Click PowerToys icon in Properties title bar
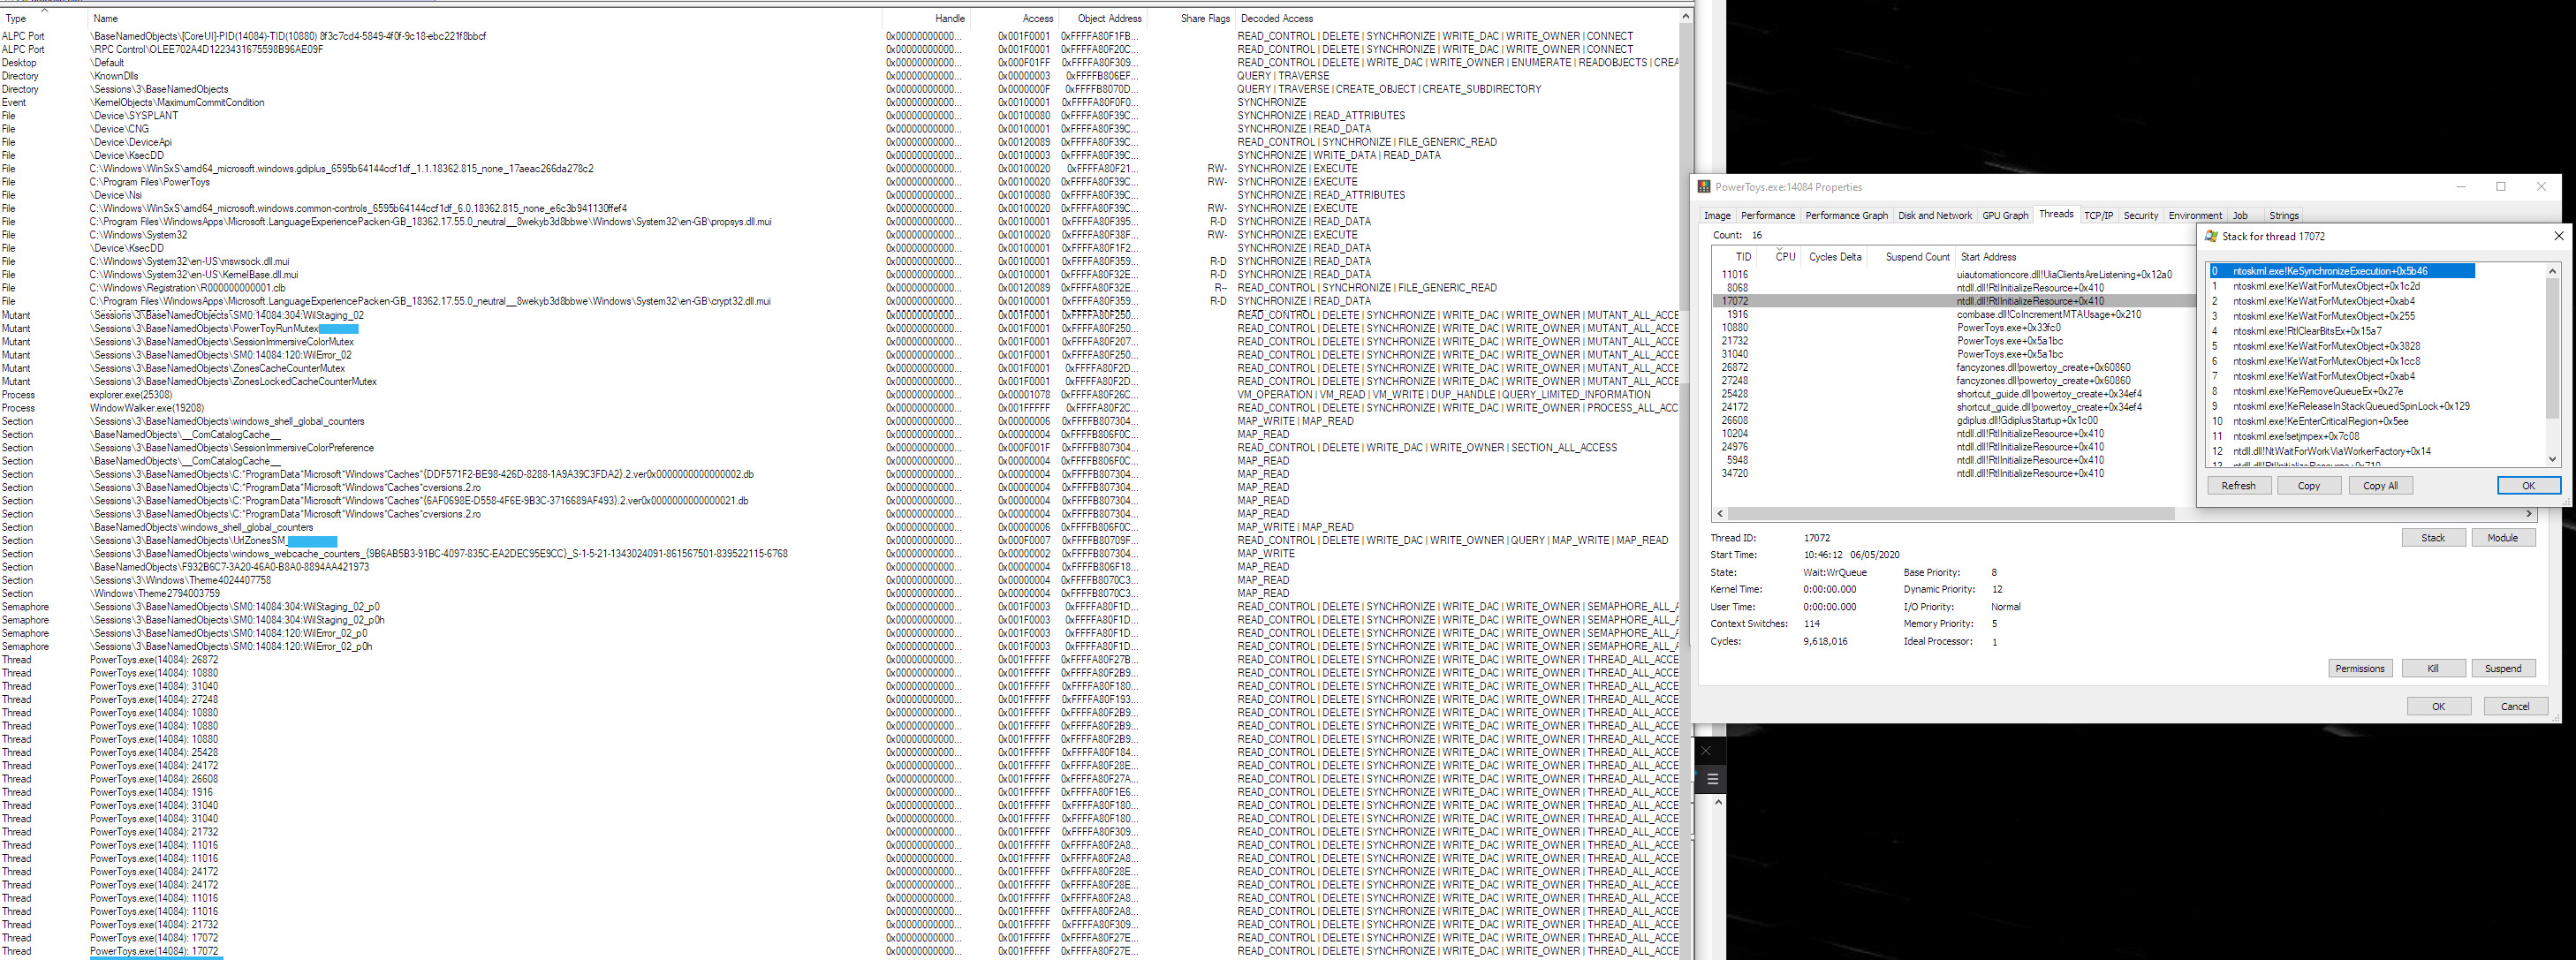Viewport: 2576px width, 960px height. point(1704,187)
